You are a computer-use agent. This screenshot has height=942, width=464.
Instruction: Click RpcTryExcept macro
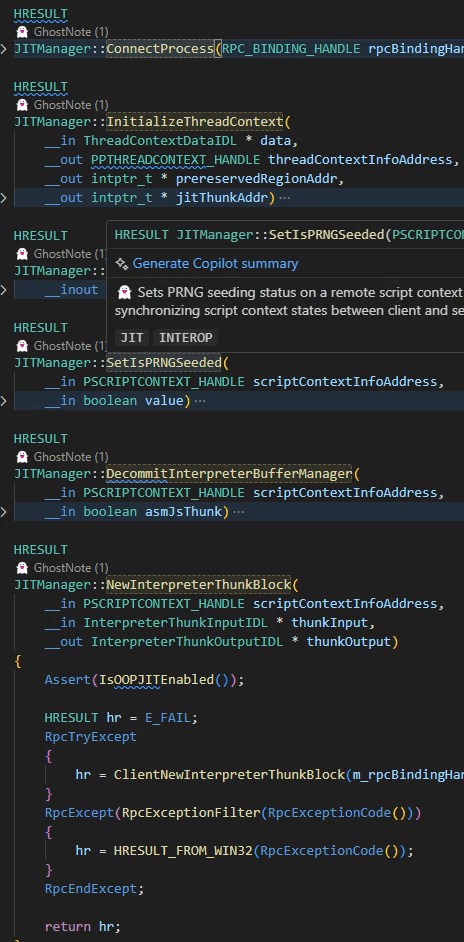(91, 736)
